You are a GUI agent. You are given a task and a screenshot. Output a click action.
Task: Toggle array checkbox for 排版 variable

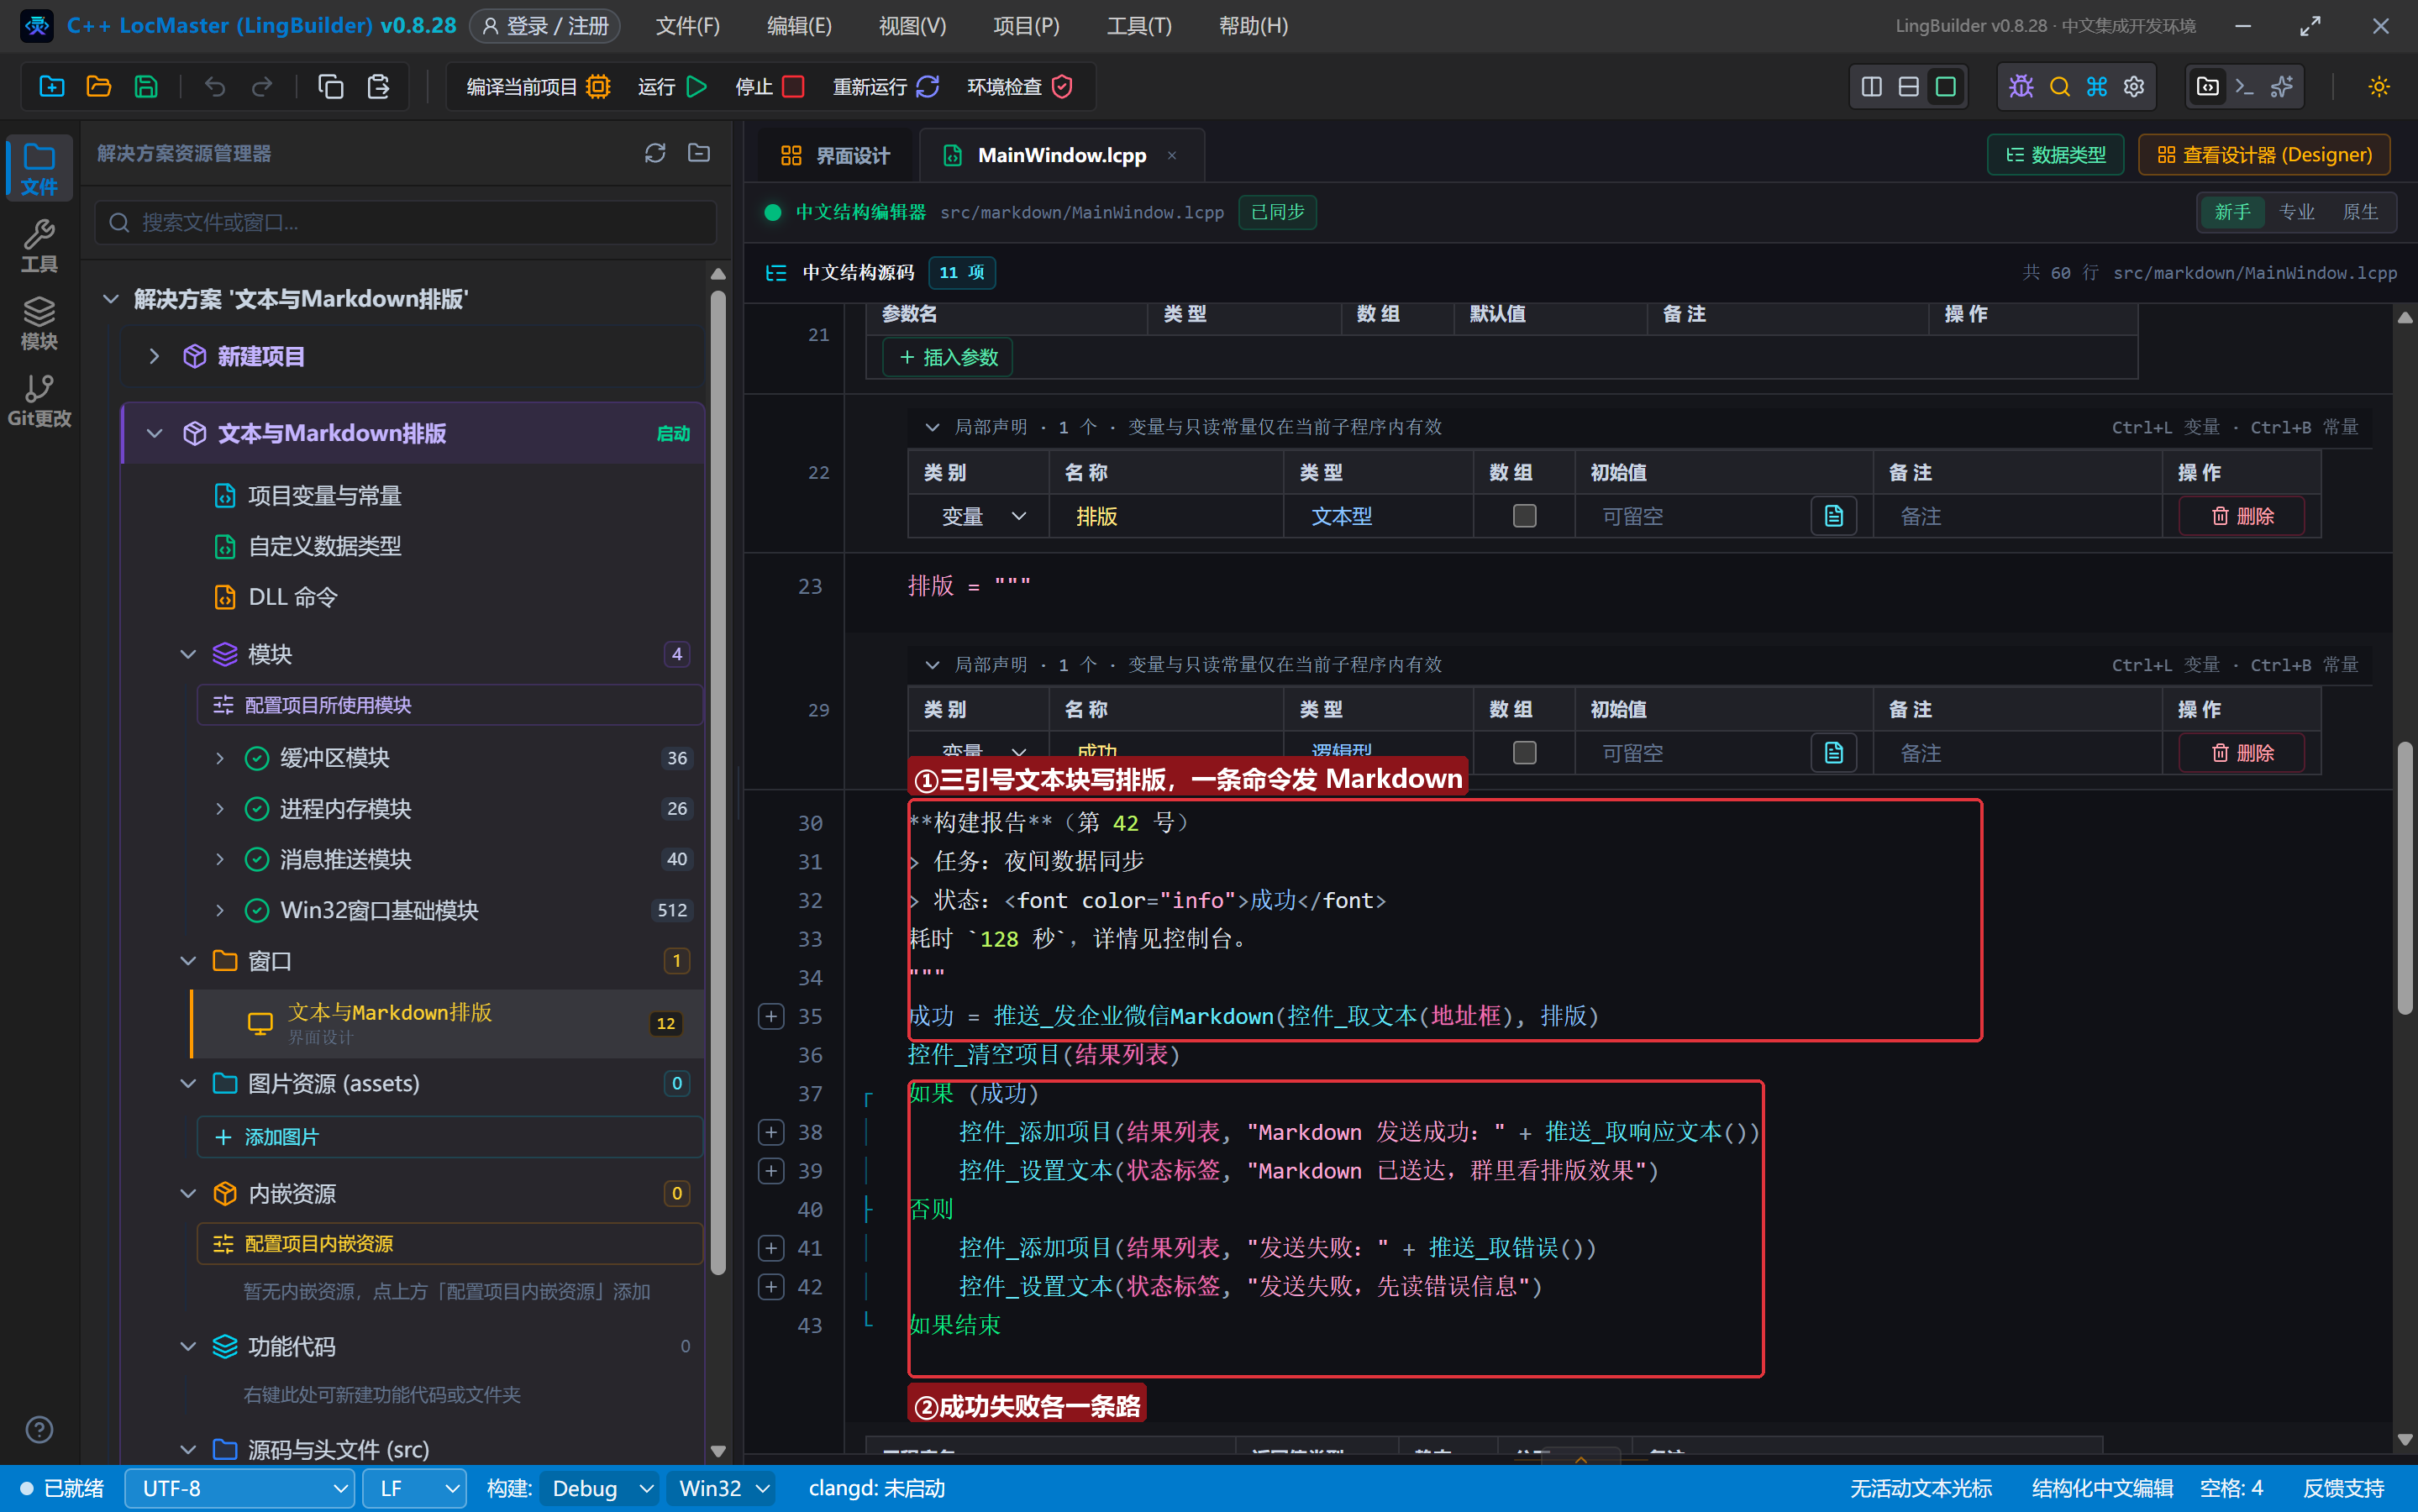coord(1524,516)
